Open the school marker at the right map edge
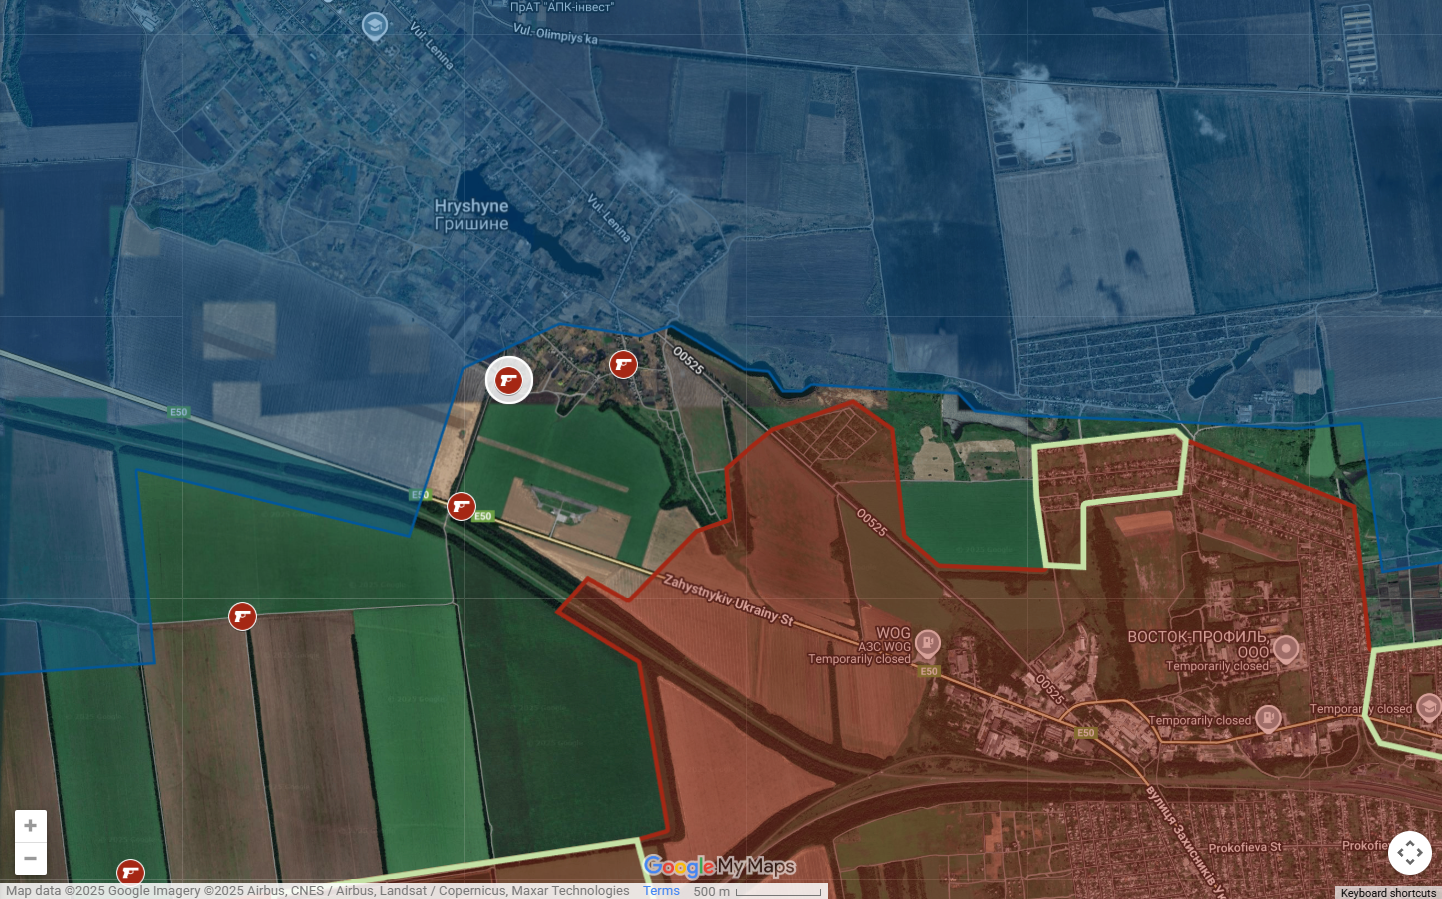This screenshot has width=1442, height=899. (x=1429, y=706)
